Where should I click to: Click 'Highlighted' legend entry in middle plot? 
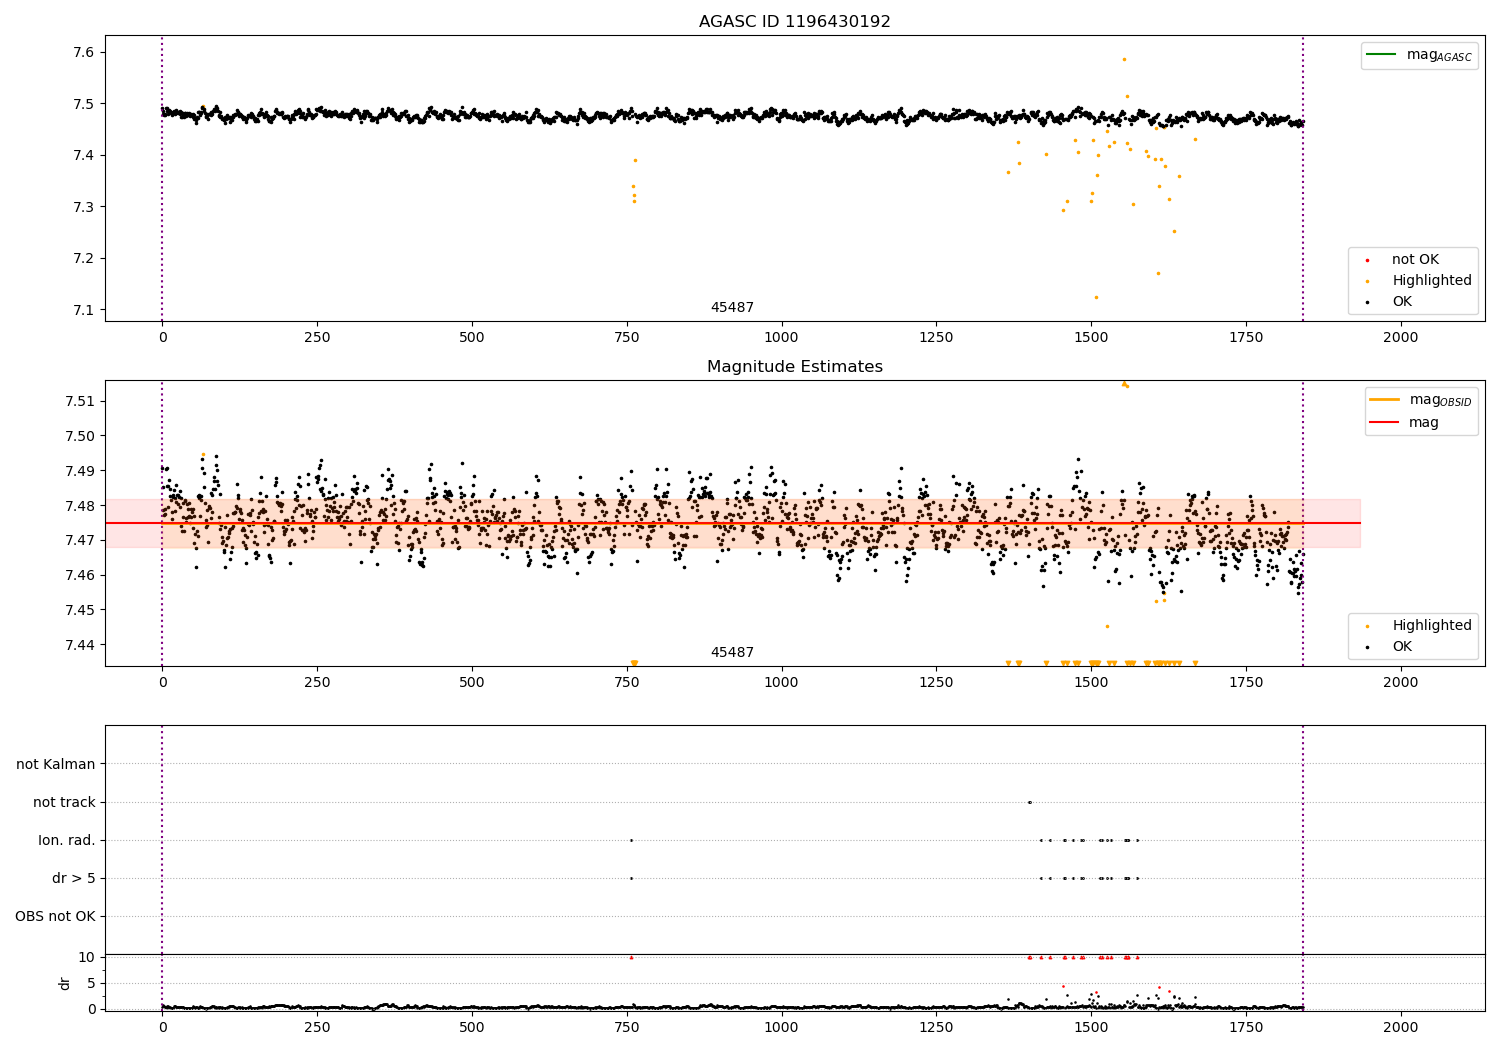point(1419,626)
